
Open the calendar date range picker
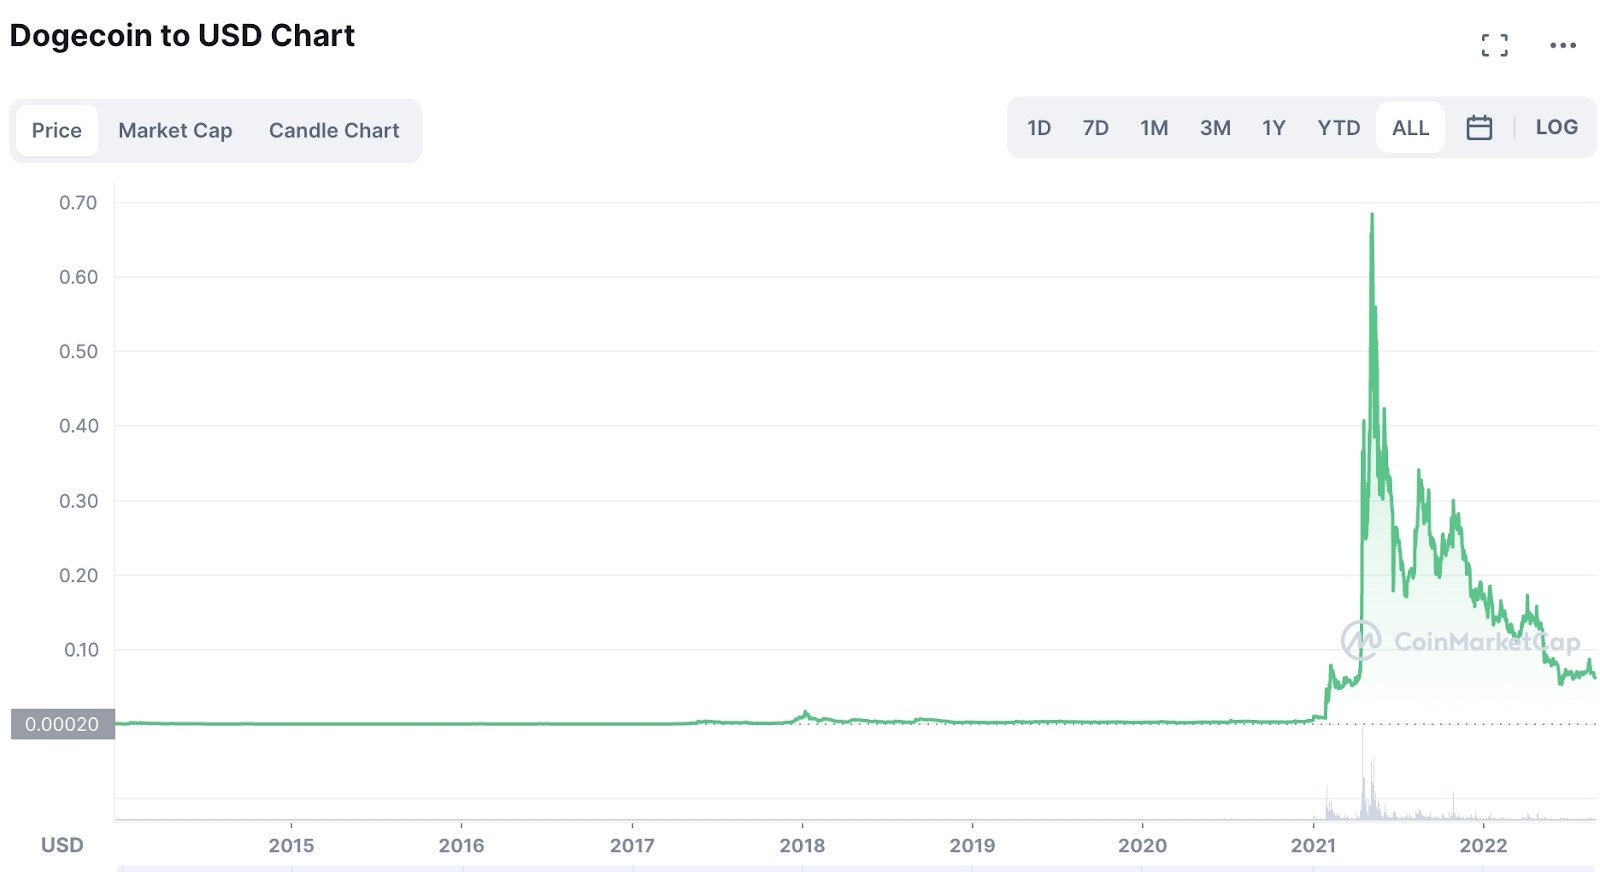tap(1479, 128)
